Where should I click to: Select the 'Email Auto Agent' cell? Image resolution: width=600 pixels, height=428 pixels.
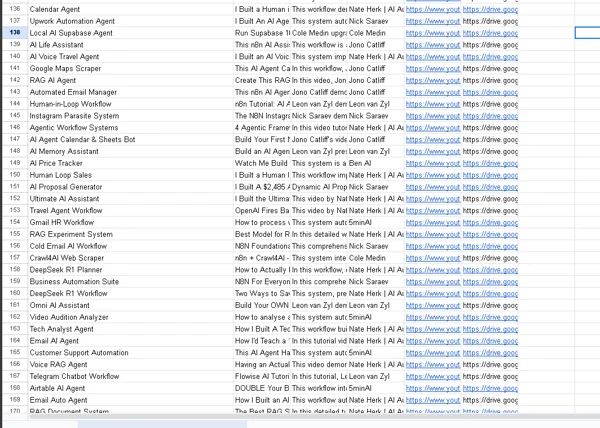pos(131,400)
